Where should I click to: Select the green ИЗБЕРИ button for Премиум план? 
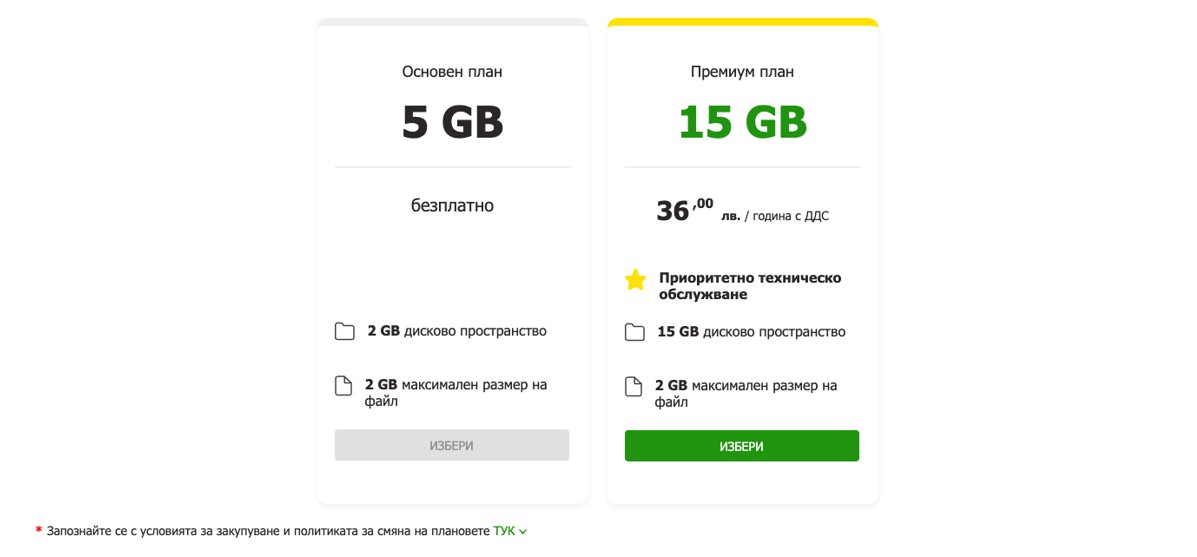tap(742, 446)
